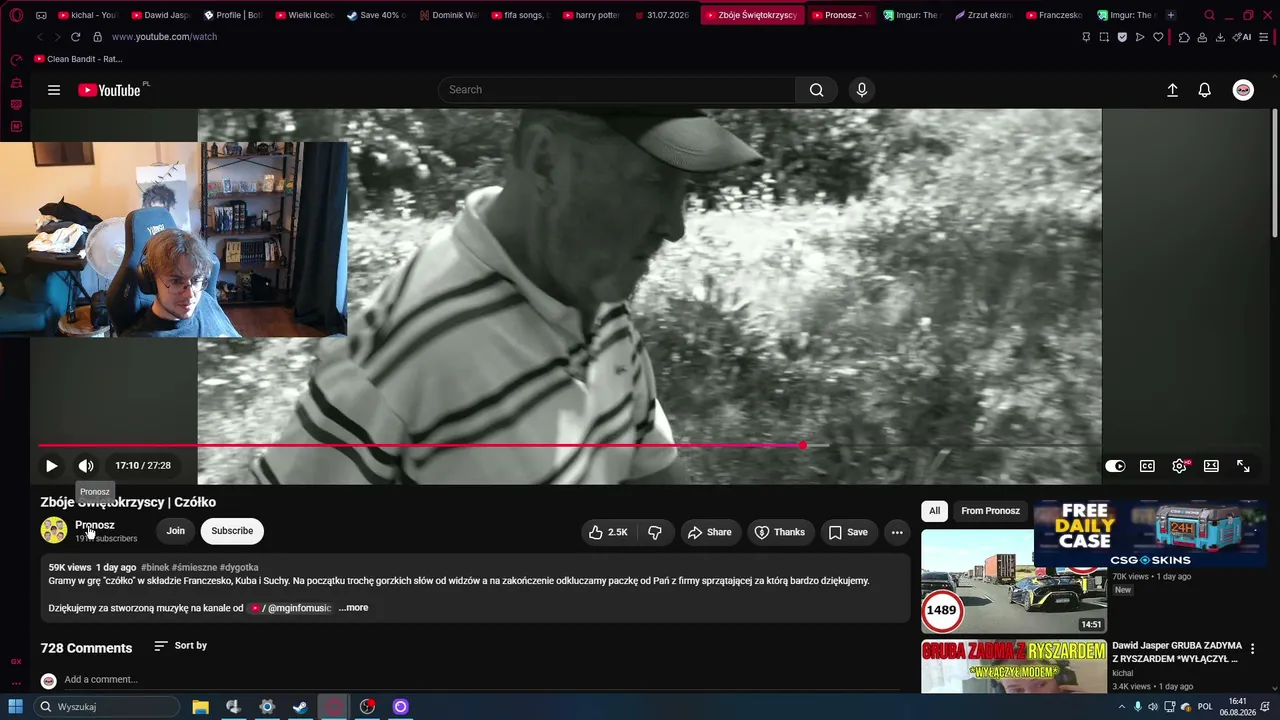
Task: Open the YouTube account avatar menu
Action: pos(1243,90)
